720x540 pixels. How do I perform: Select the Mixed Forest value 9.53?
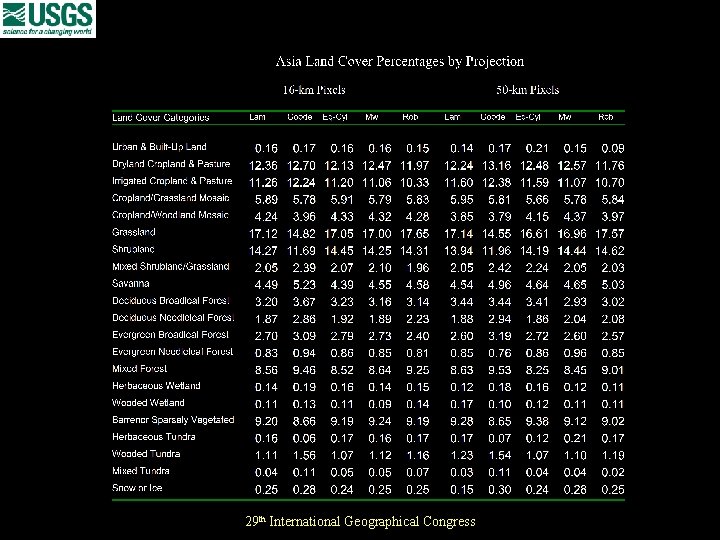pyautogui.click(x=500, y=370)
